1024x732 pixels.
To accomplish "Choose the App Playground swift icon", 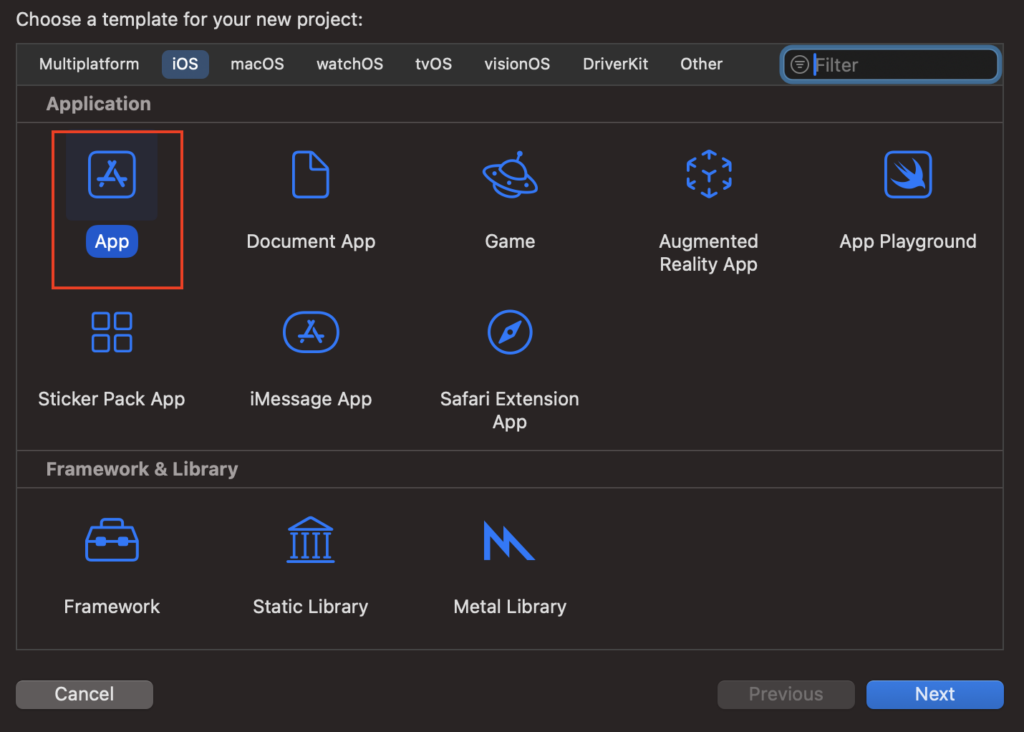I will [x=908, y=174].
